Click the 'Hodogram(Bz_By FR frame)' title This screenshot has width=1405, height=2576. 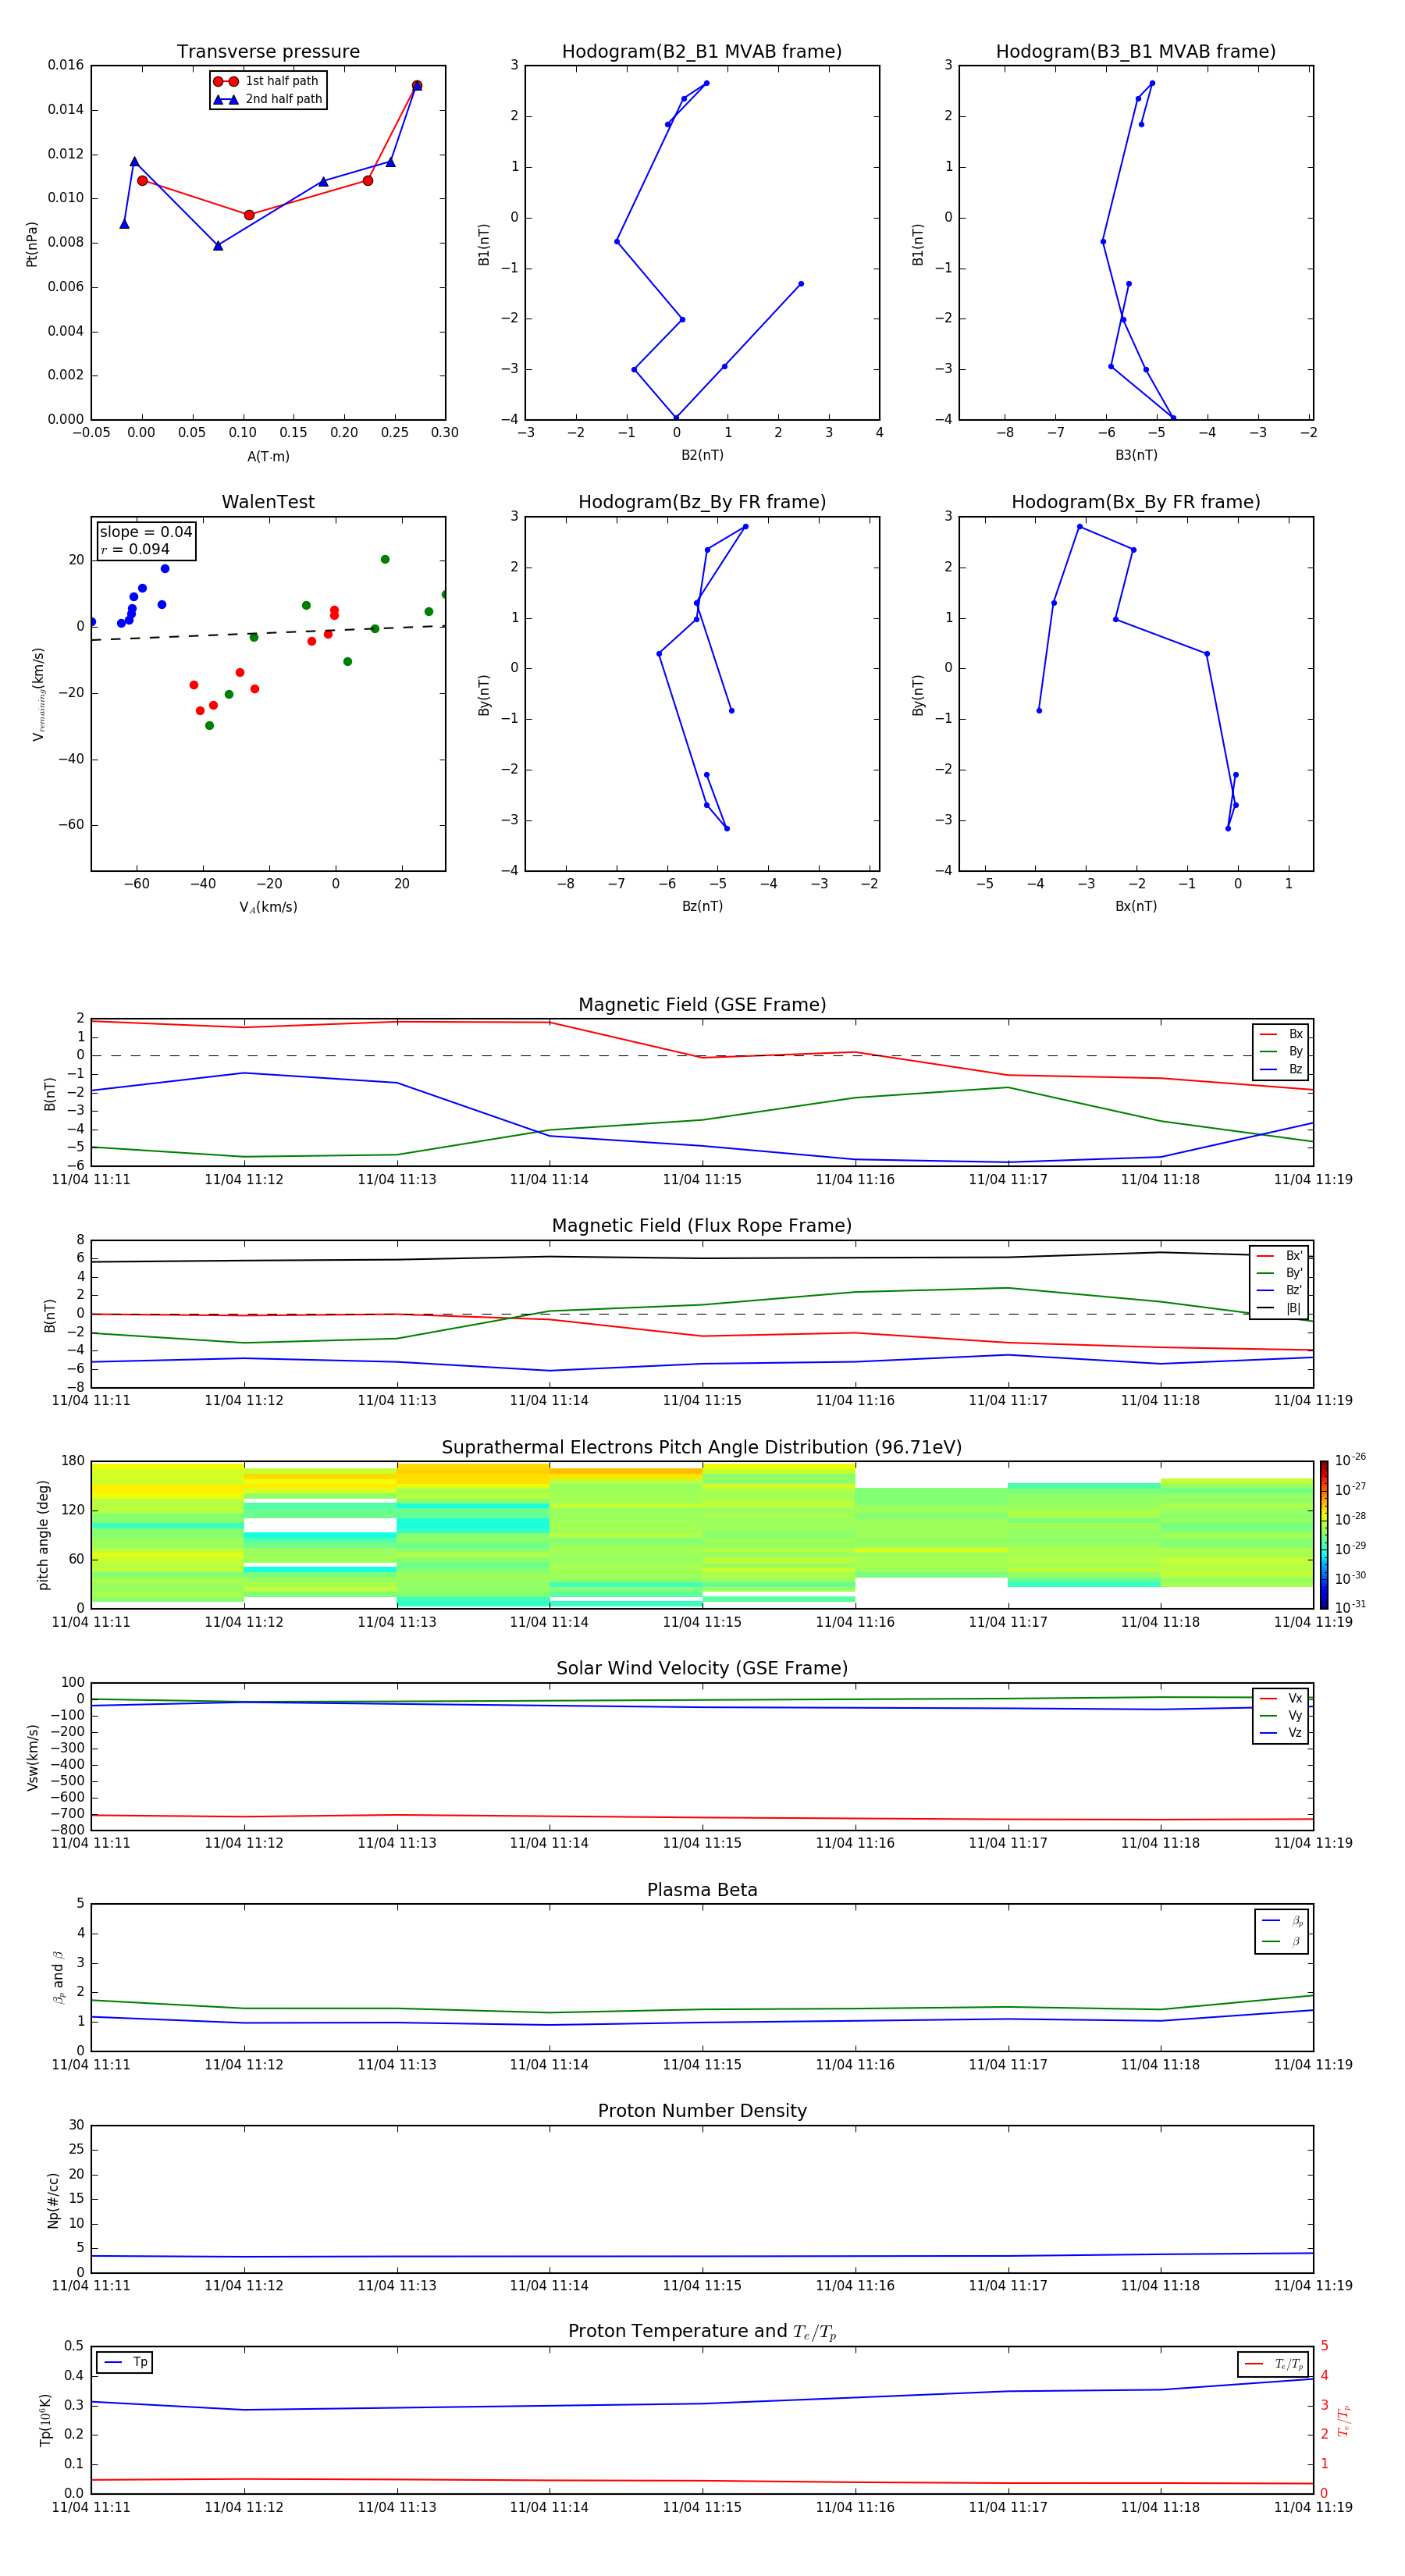tap(702, 502)
